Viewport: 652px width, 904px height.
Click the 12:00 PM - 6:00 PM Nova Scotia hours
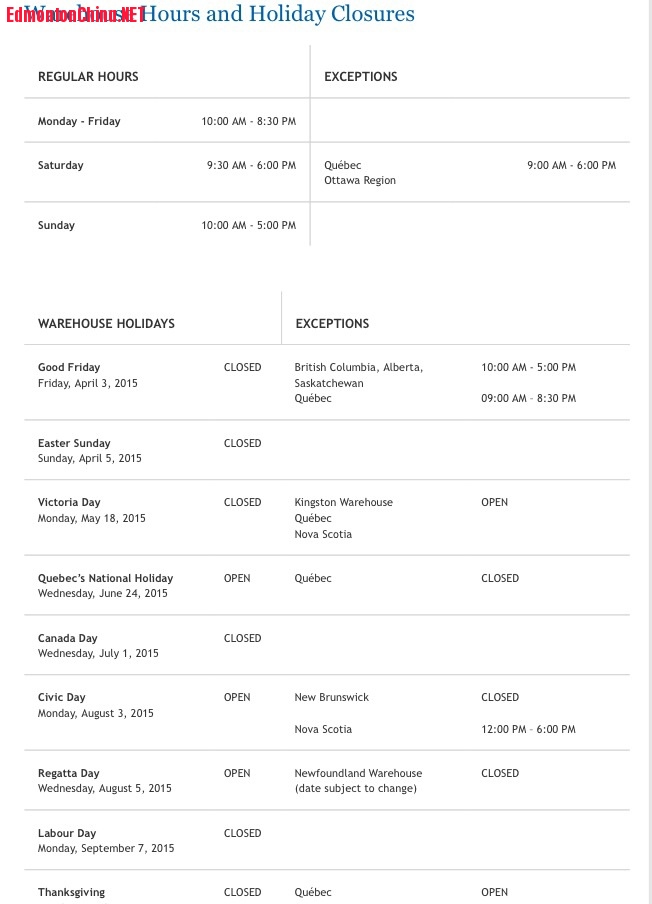tap(528, 730)
